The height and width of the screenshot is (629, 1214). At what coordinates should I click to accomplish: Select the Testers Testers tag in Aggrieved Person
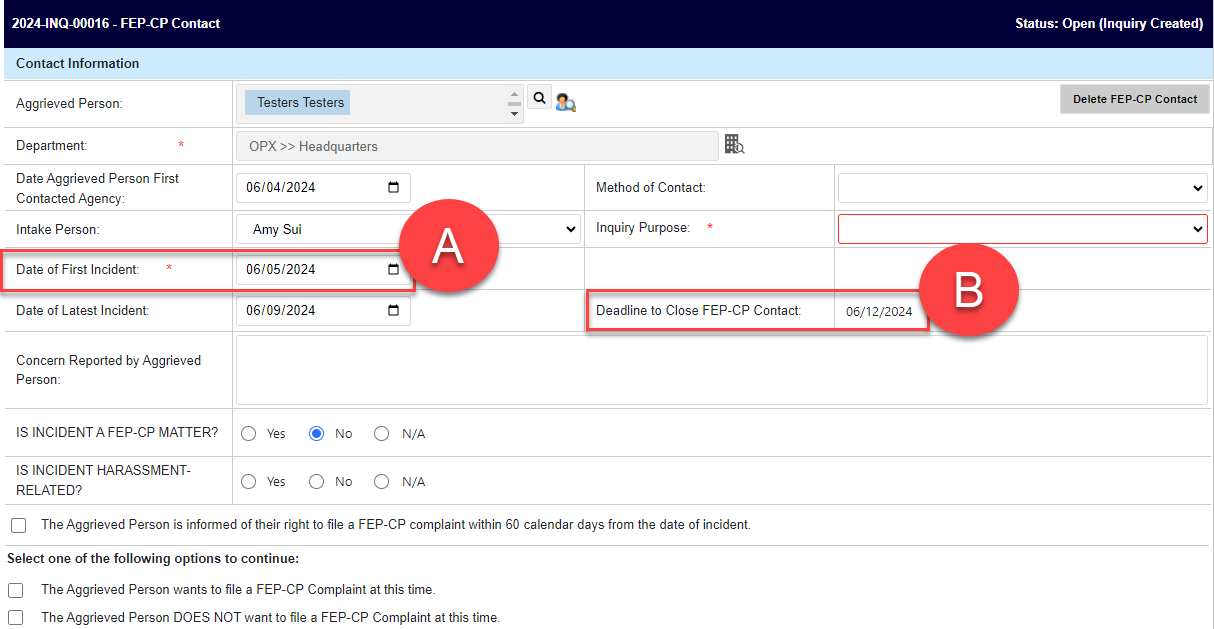pyautogui.click(x=297, y=102)
